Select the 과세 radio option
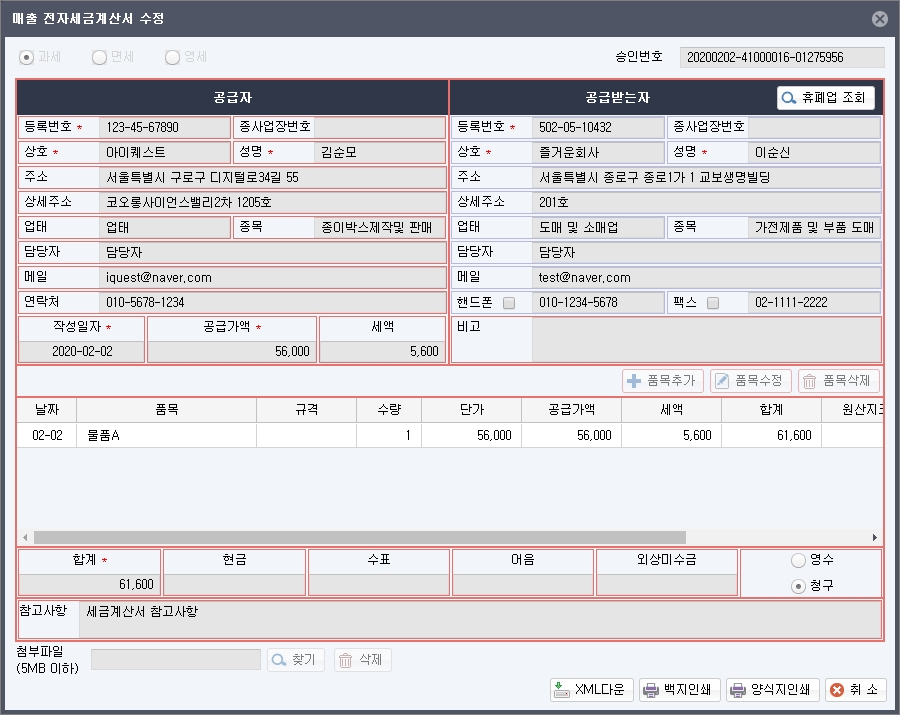Image resolution: width=900 pixels, height=715 pixels. [26, 57]
